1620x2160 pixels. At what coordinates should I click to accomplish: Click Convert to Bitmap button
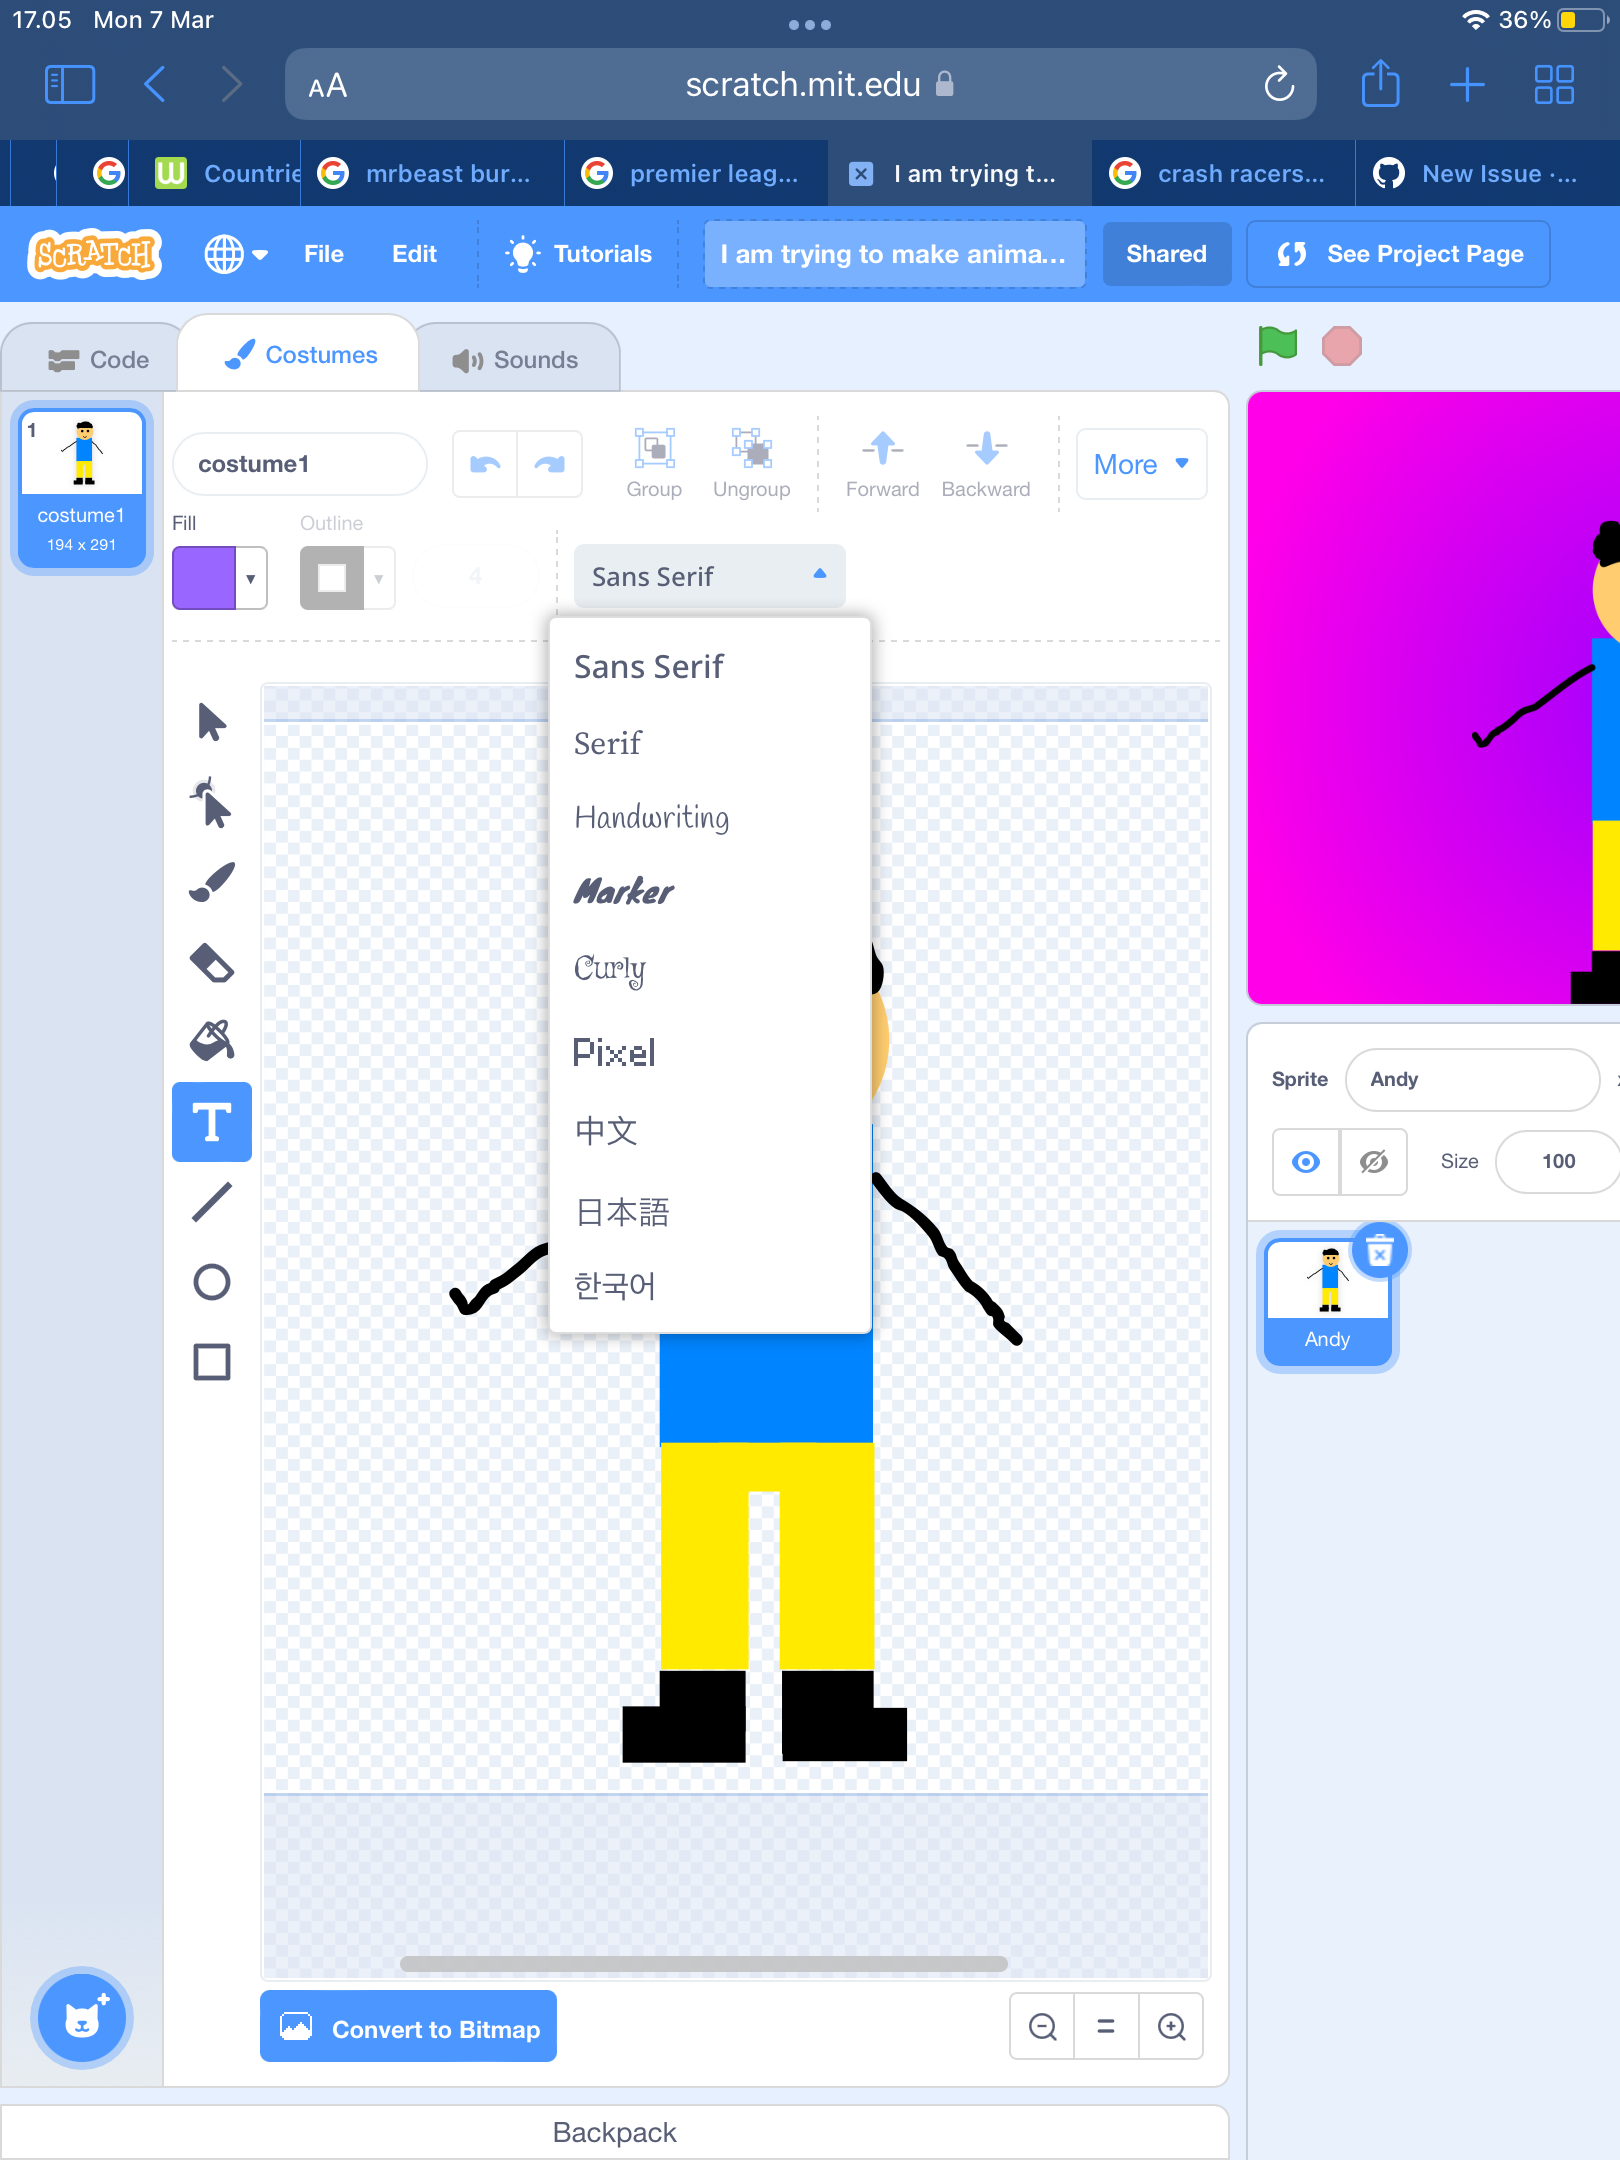point(408,2027)
